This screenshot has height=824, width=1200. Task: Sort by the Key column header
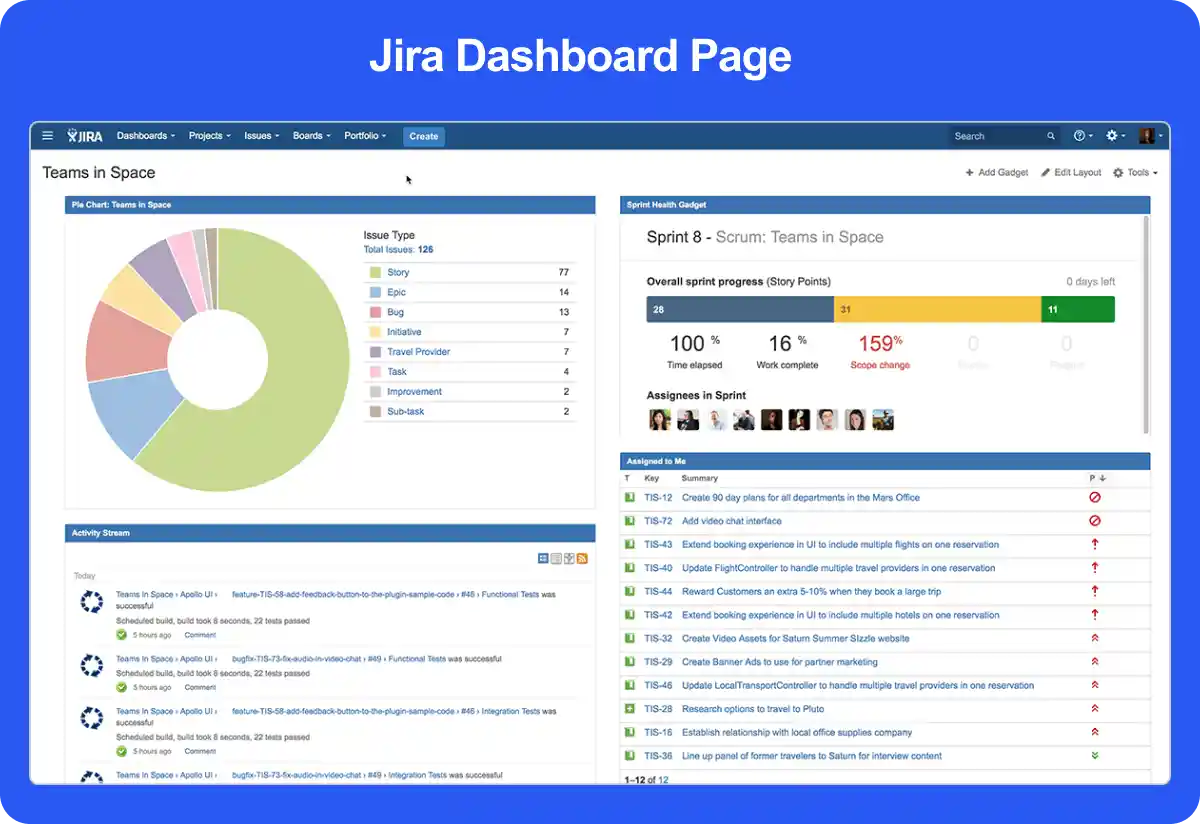click(x=652, y=479)
